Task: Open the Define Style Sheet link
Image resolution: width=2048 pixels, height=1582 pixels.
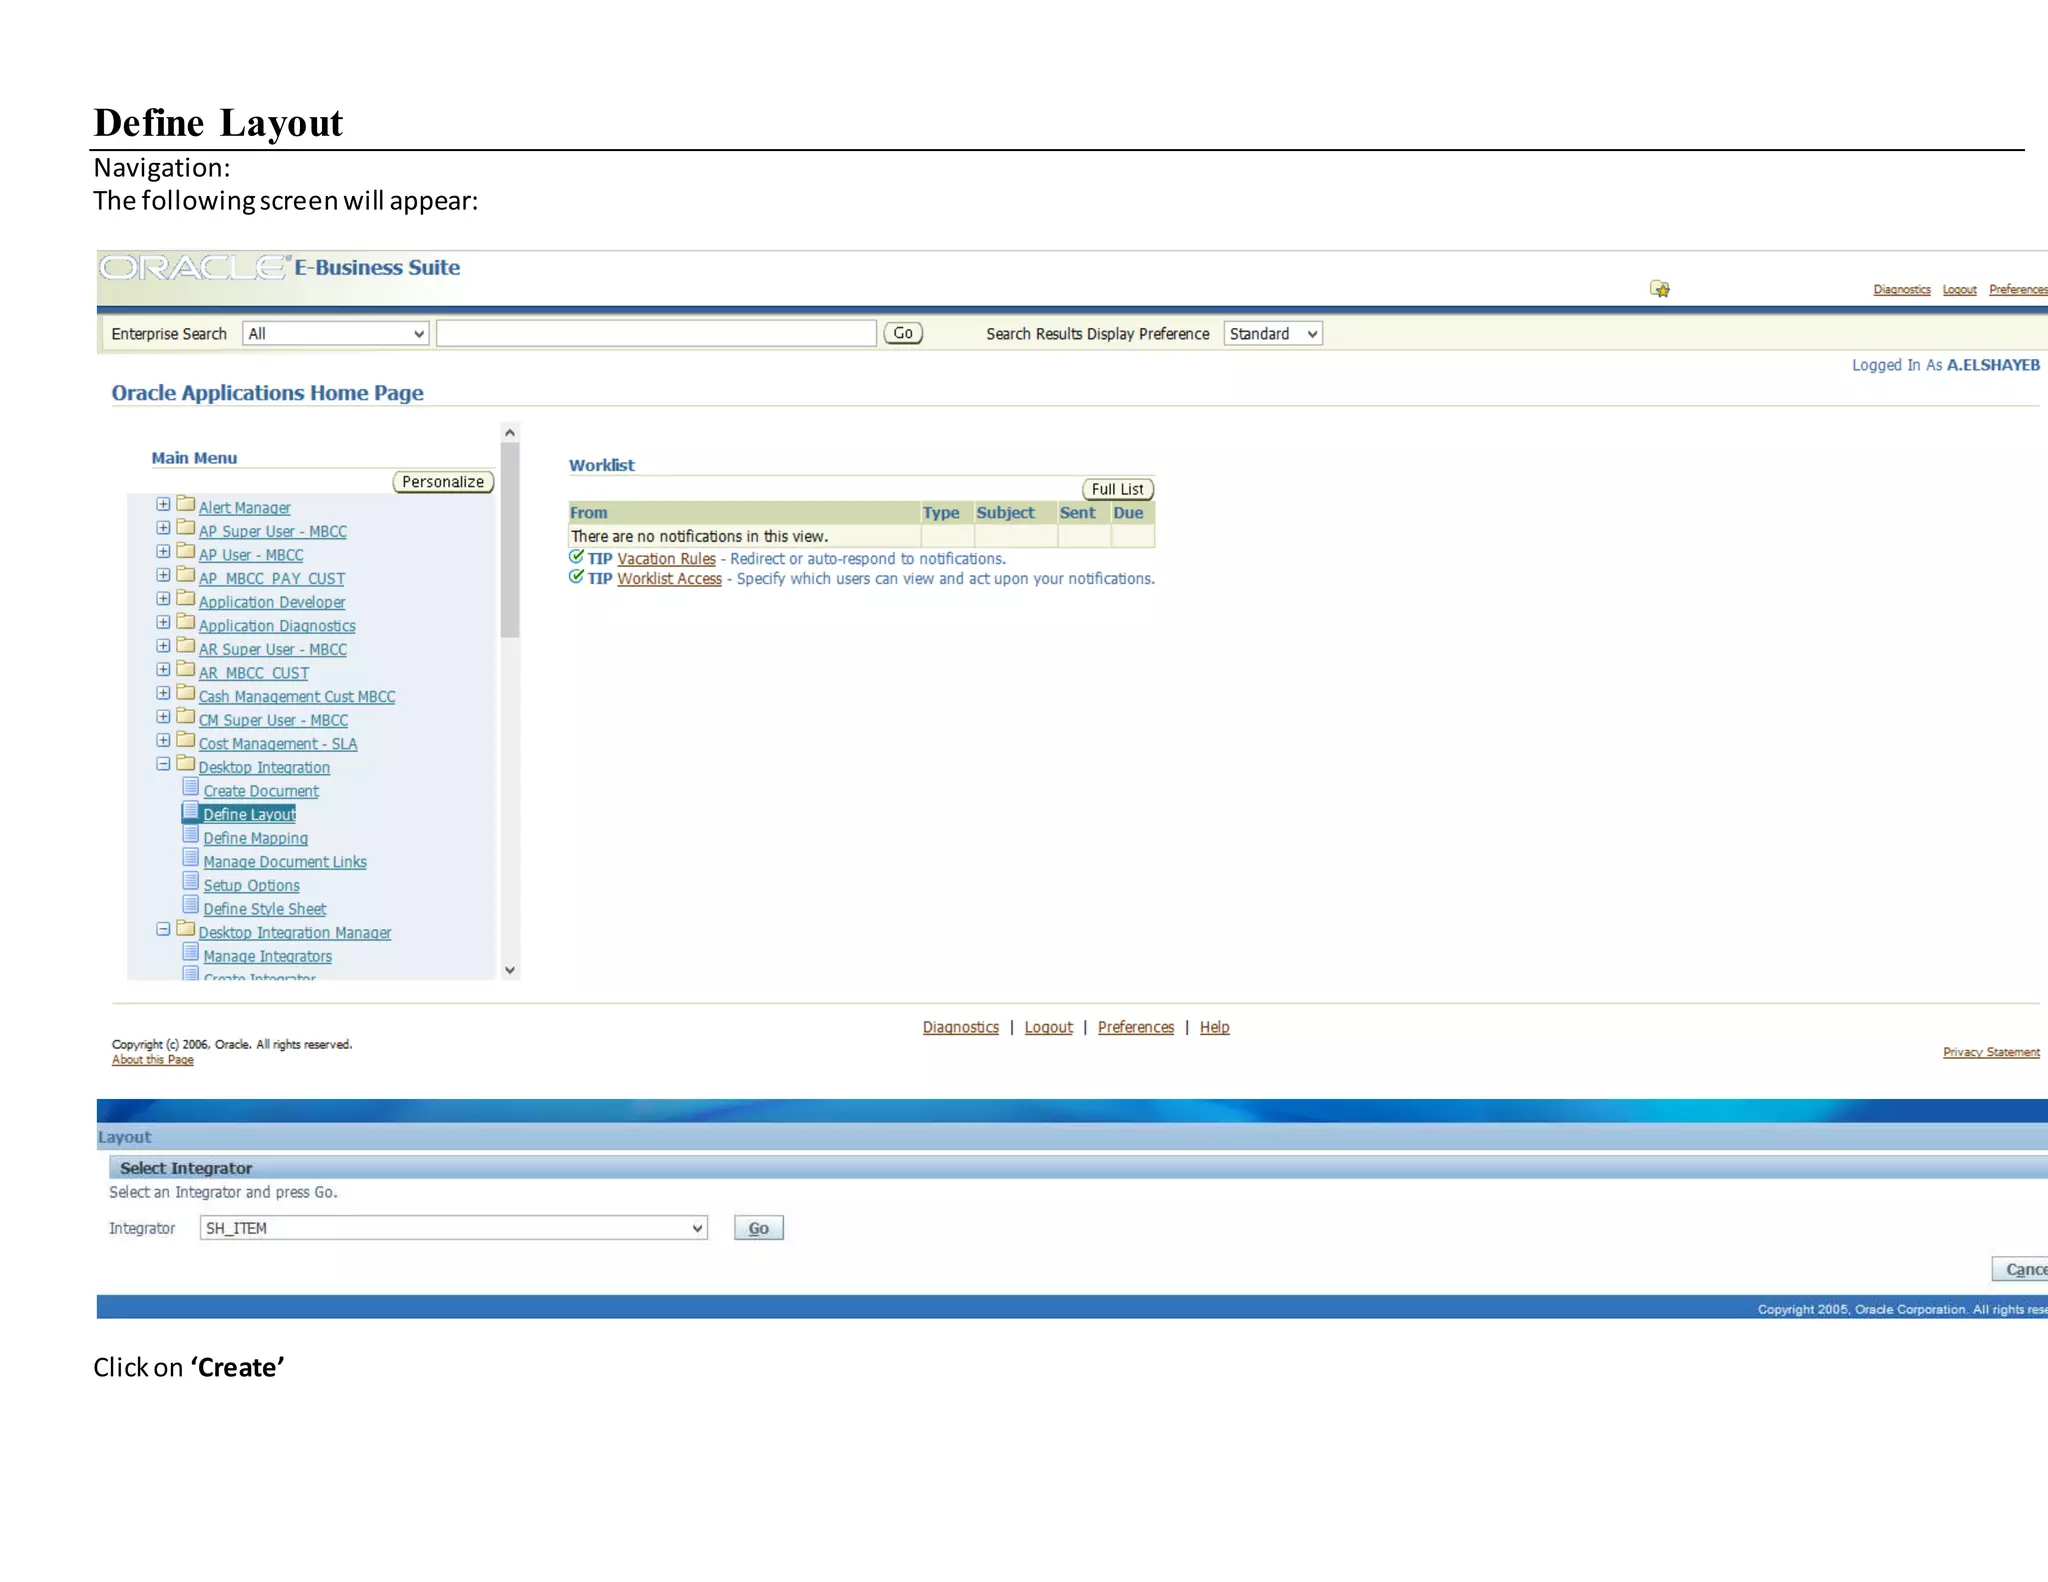Action: [265, 909]
